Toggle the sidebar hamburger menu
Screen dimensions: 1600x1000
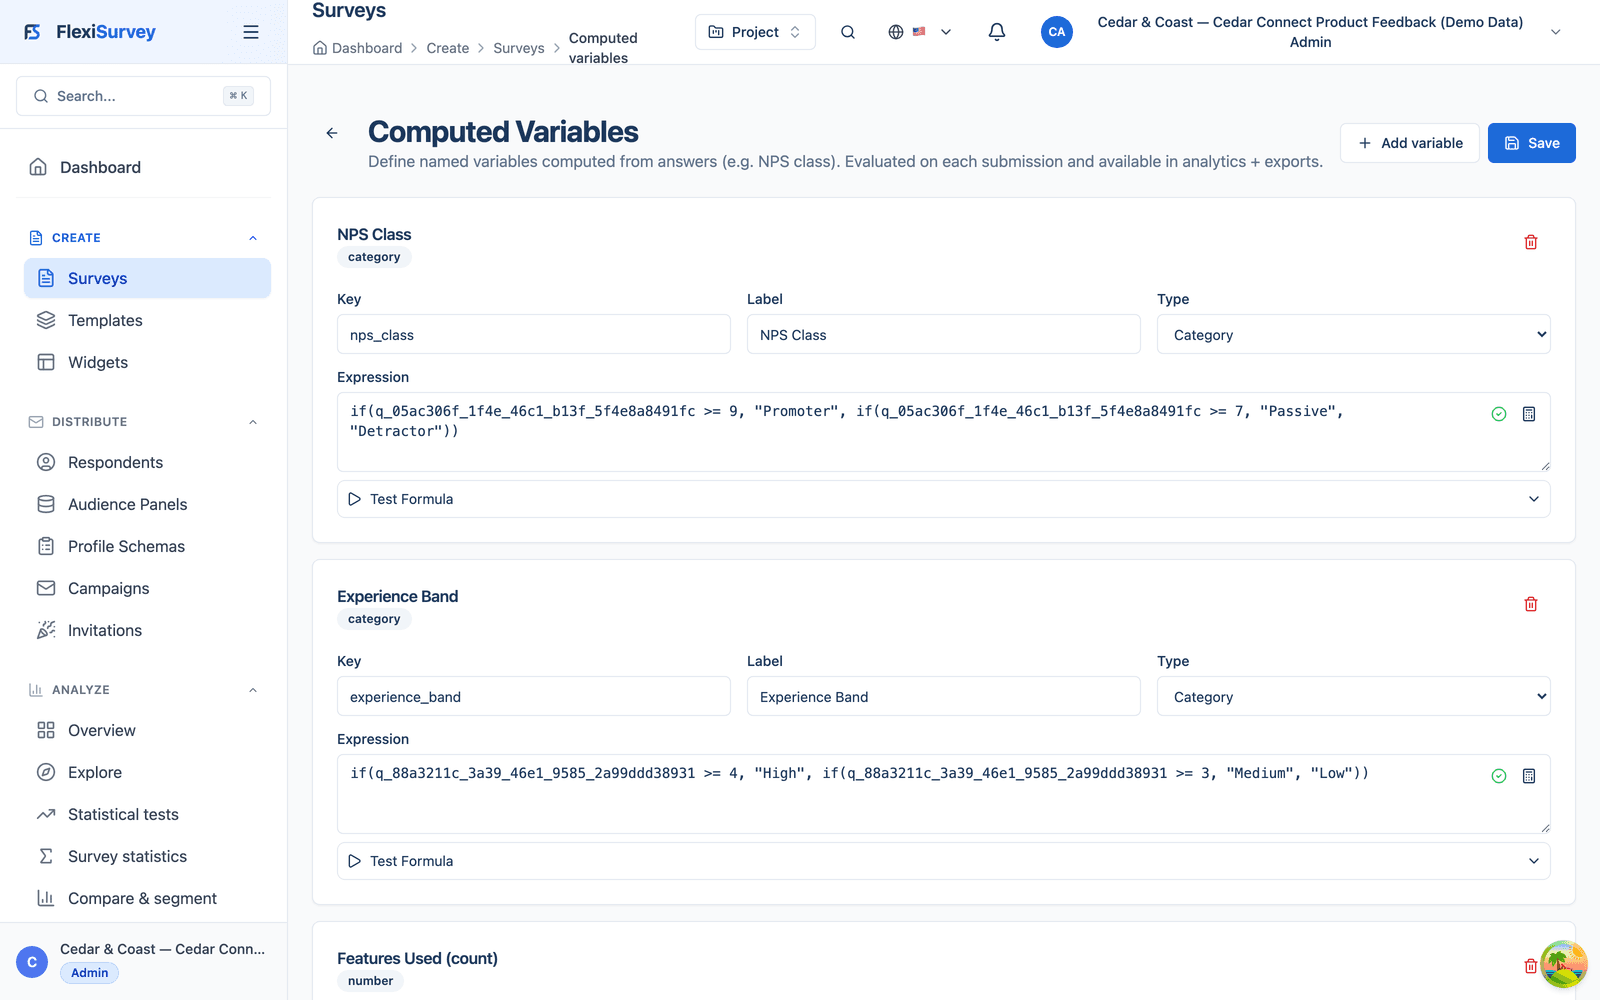point(251,32)
